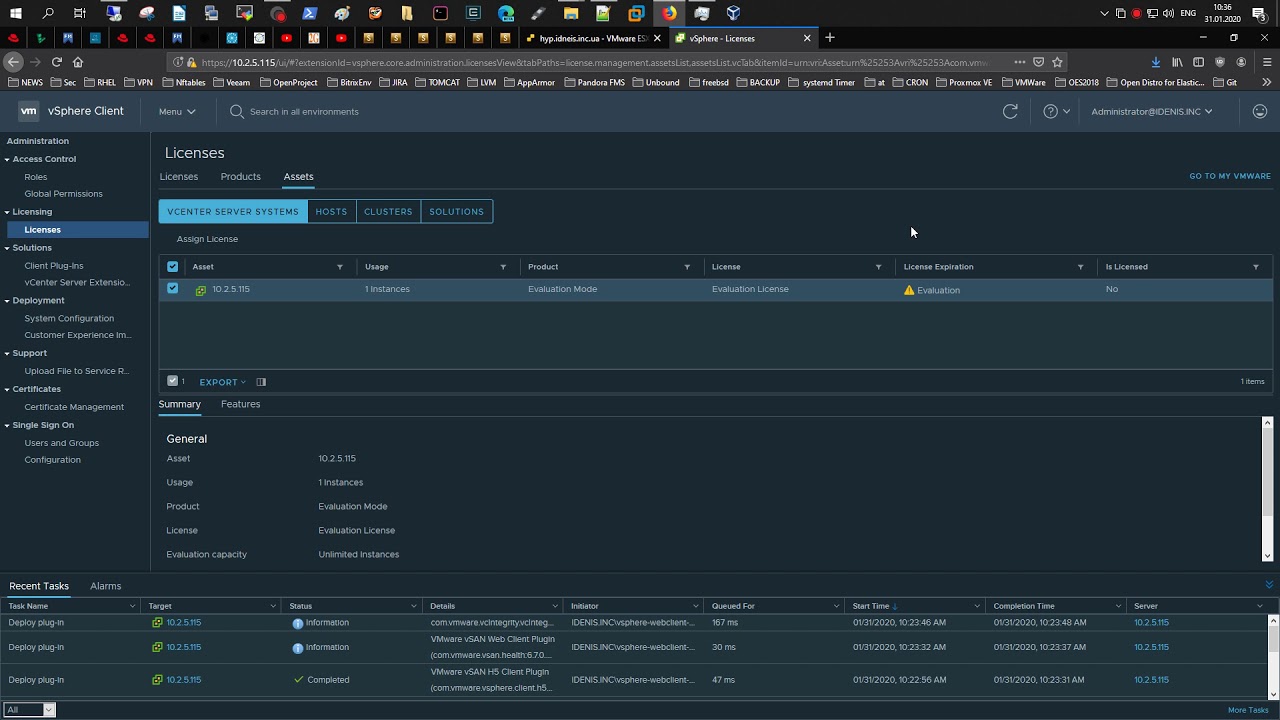Open the EXPORT dropdown
Viewport: 1280px width, 720px height.
tap(222, 382)
